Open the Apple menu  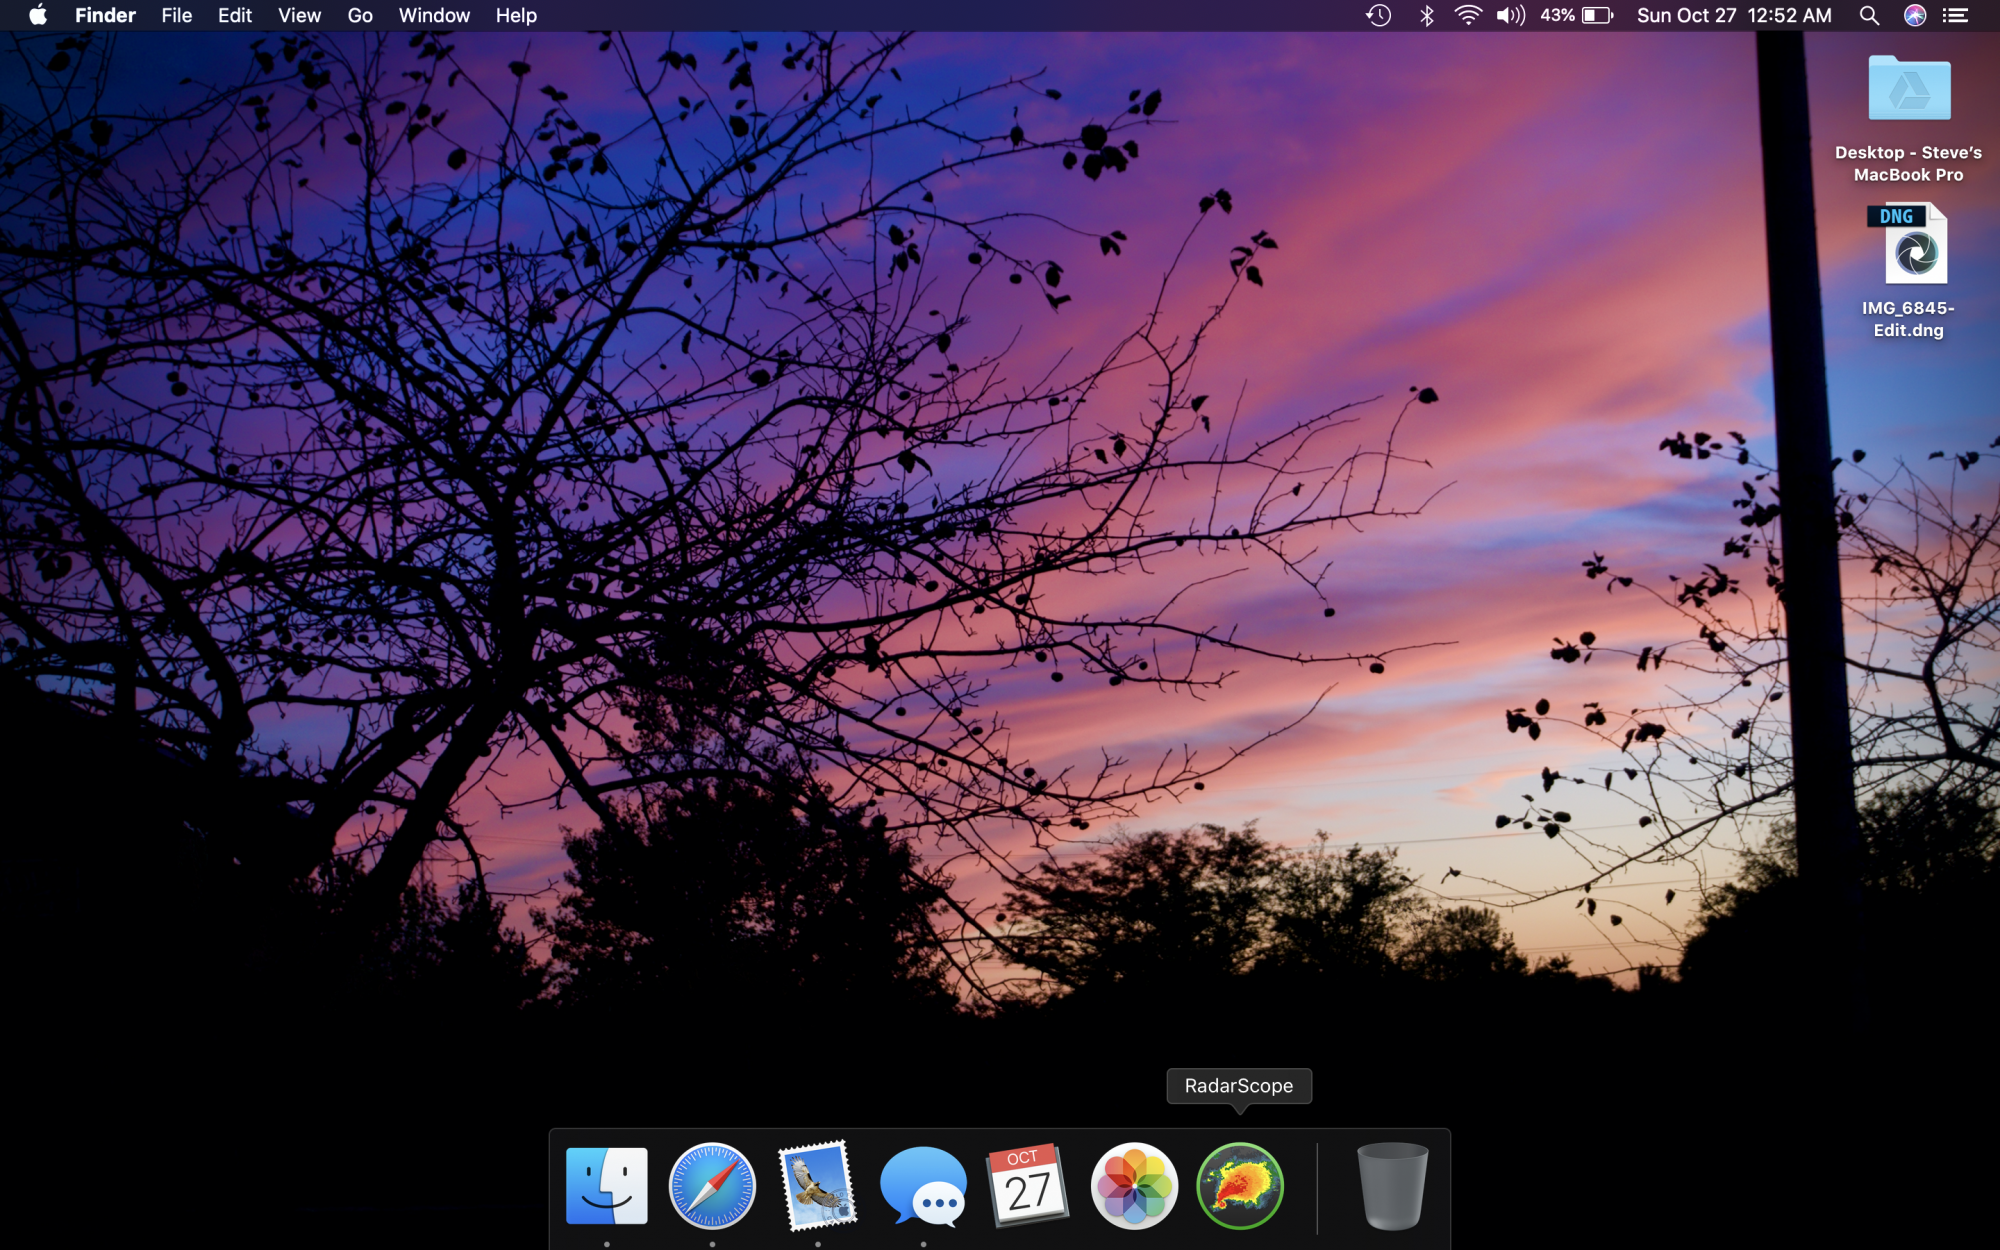pos(38,15)
